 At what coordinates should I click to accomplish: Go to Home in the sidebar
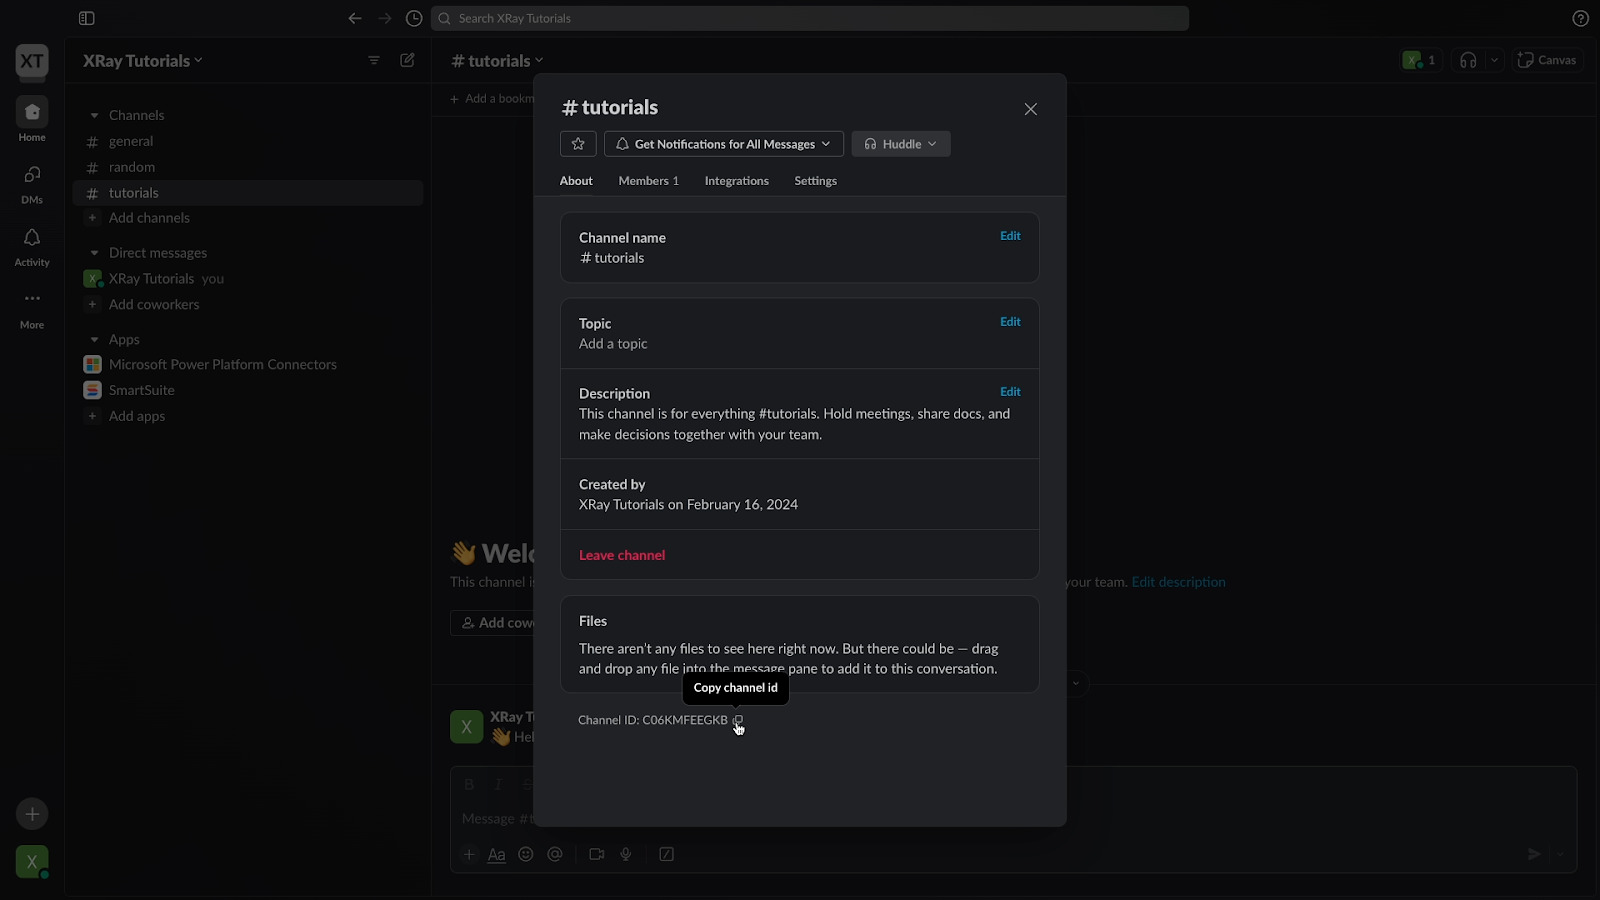pyautogui.click(x=32, y=120)
